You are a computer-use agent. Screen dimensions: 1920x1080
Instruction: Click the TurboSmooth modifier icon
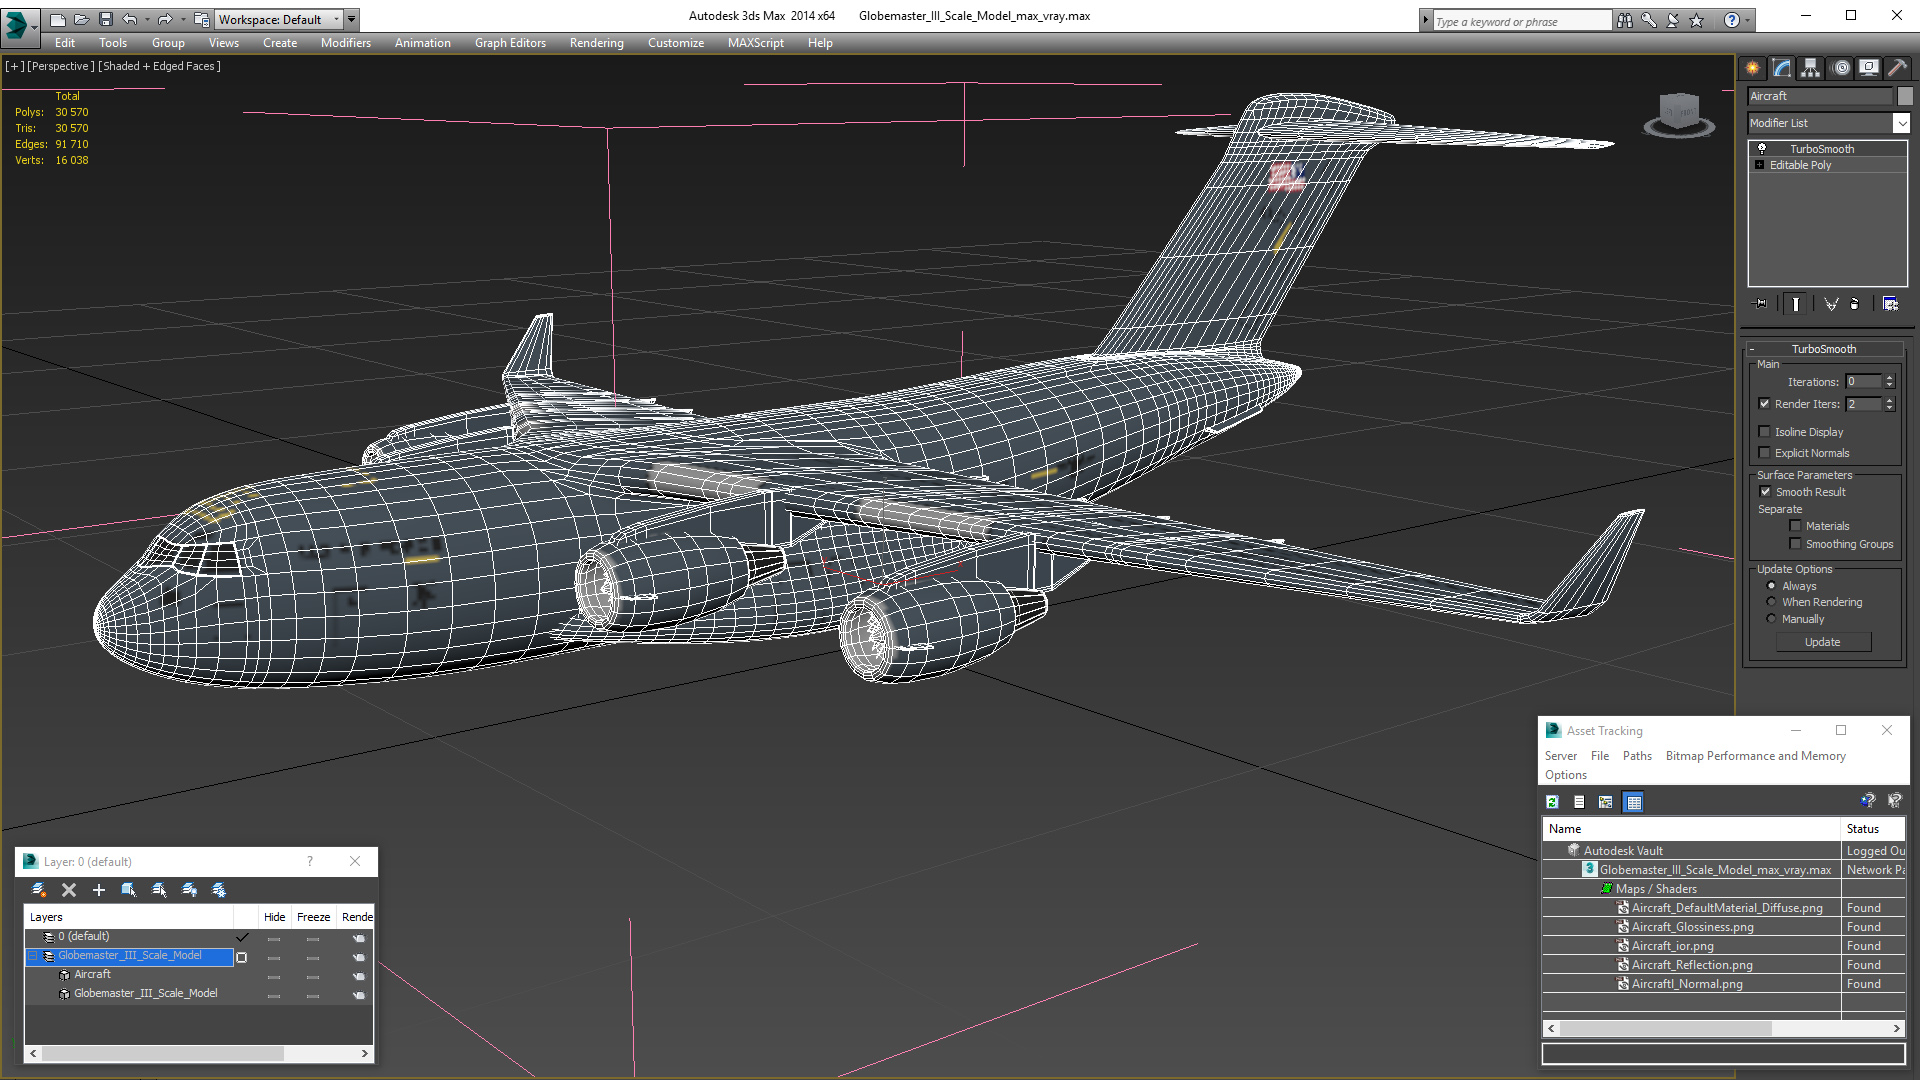point(1763,146)
